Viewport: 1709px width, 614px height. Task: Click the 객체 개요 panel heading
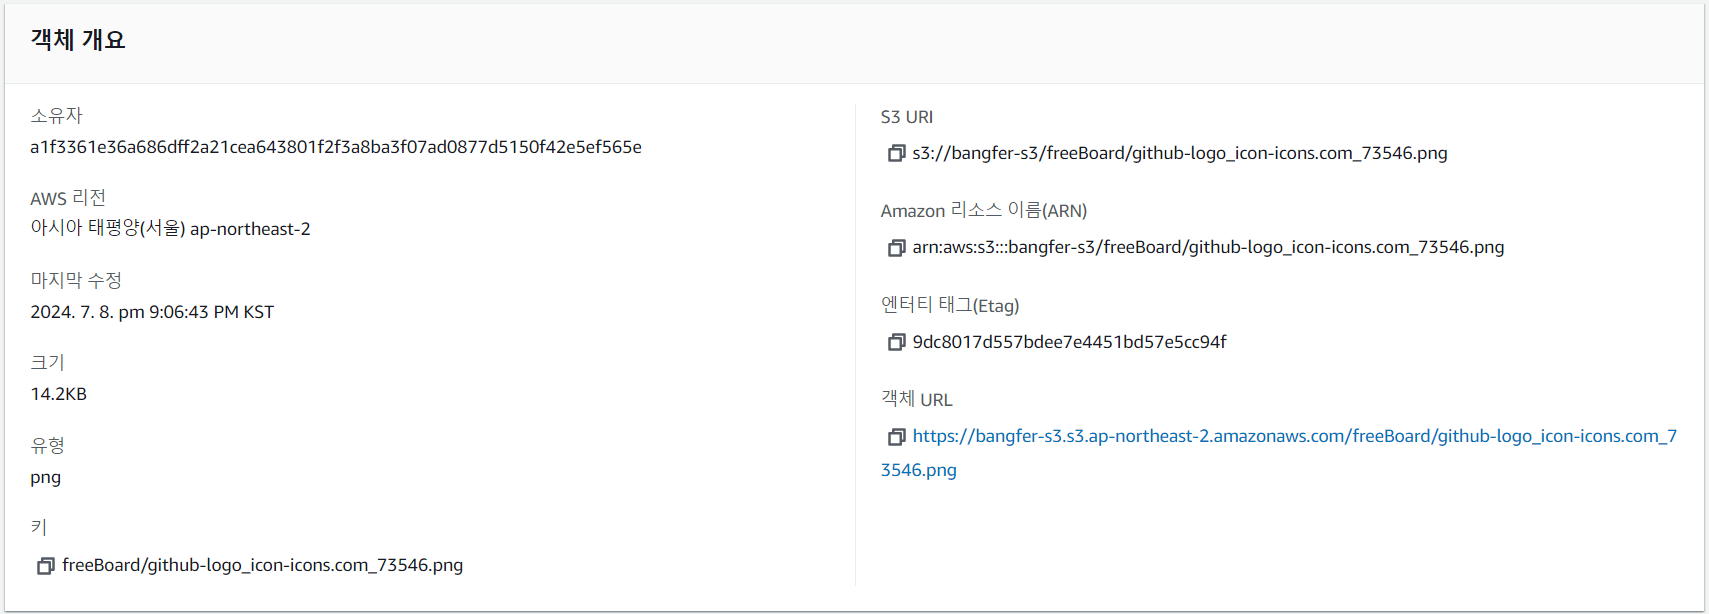(x=78, y=40)
